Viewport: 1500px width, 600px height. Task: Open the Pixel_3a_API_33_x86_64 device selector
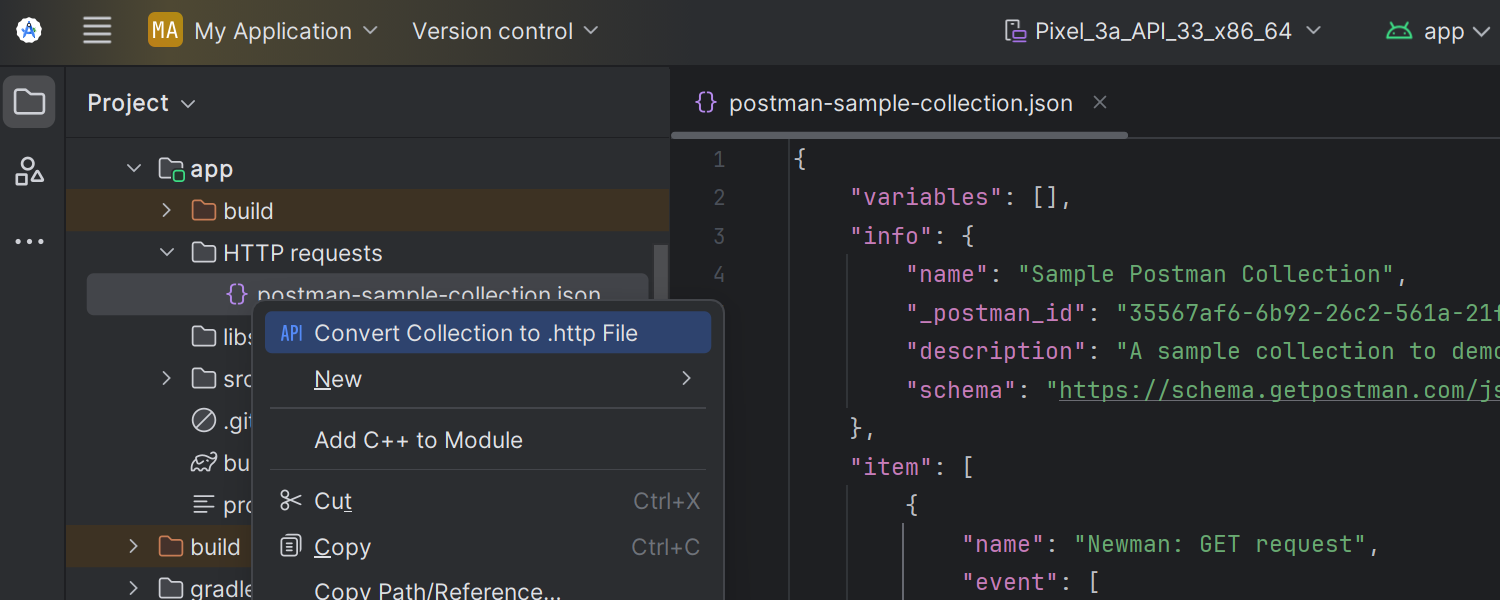coord(1163,31)
